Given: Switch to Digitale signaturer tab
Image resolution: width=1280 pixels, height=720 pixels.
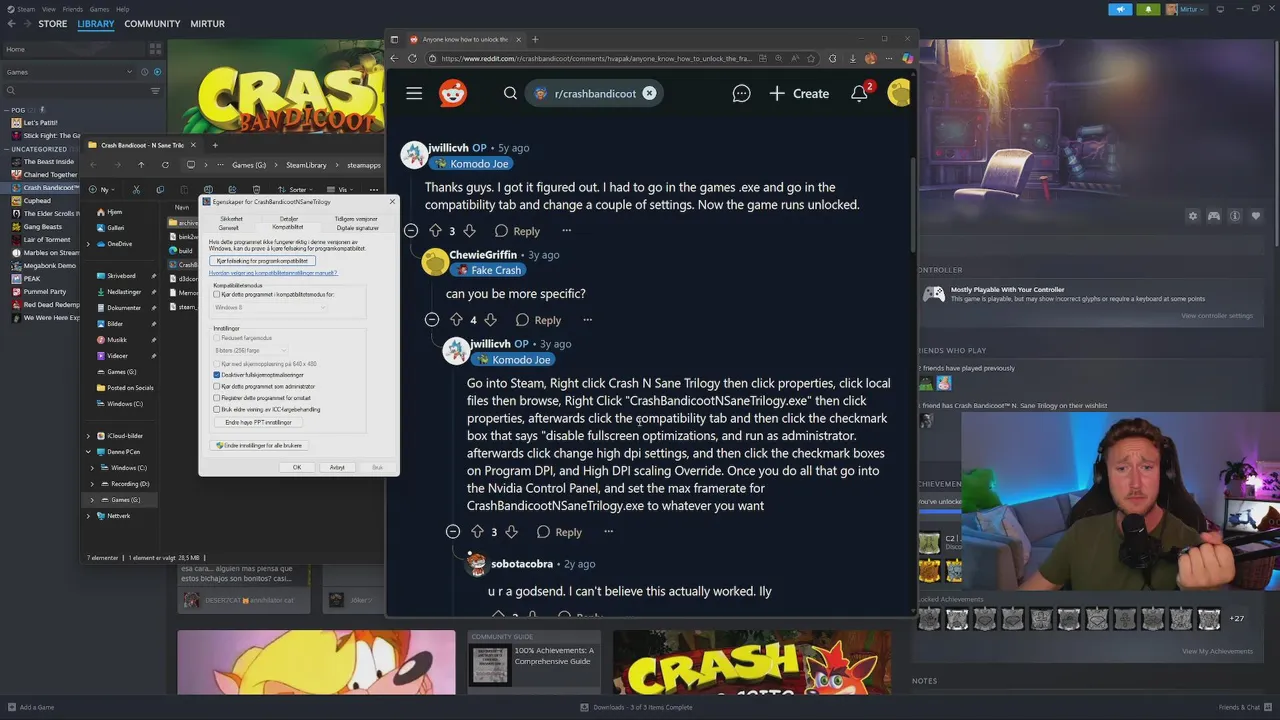Looking at the screenshot, I should 358,227.
